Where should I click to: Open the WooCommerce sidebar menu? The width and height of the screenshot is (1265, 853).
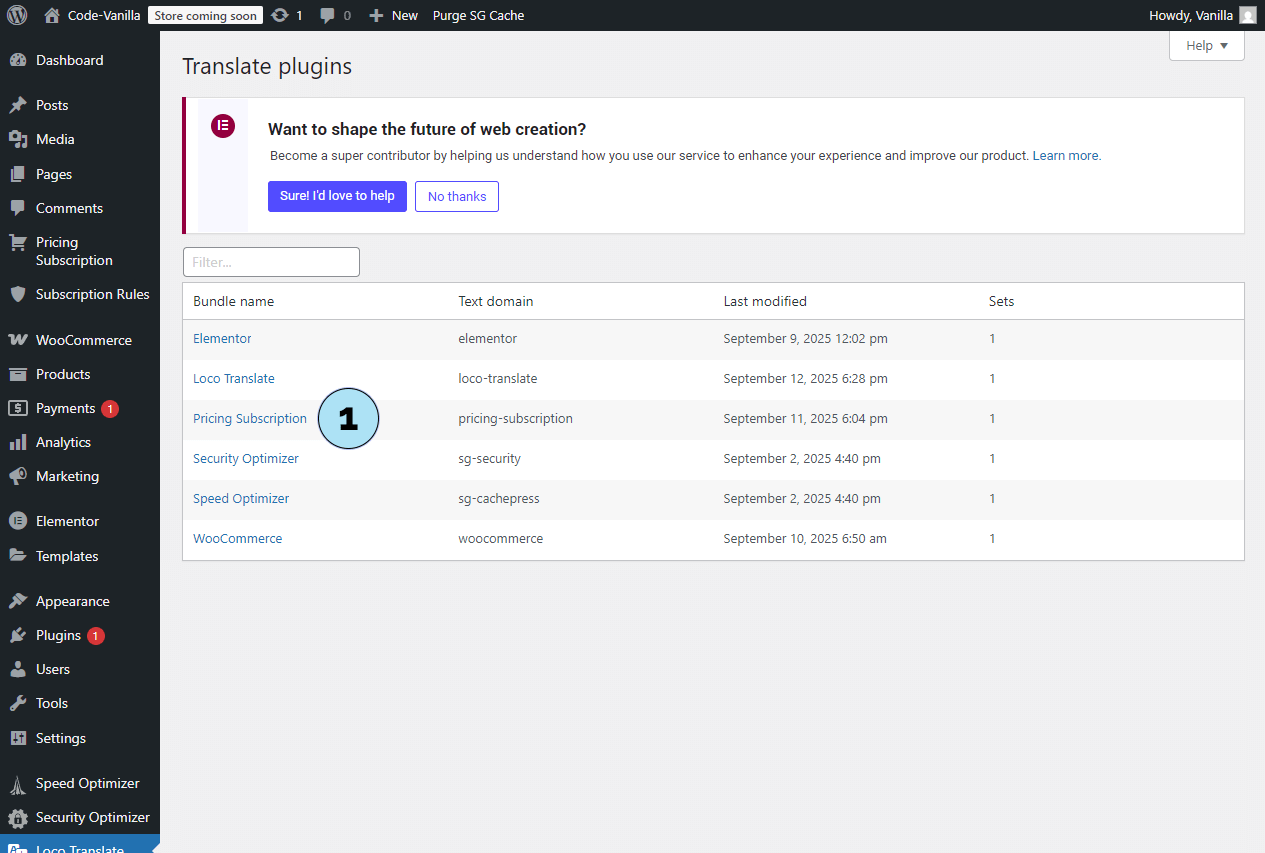tap(83, 340)
